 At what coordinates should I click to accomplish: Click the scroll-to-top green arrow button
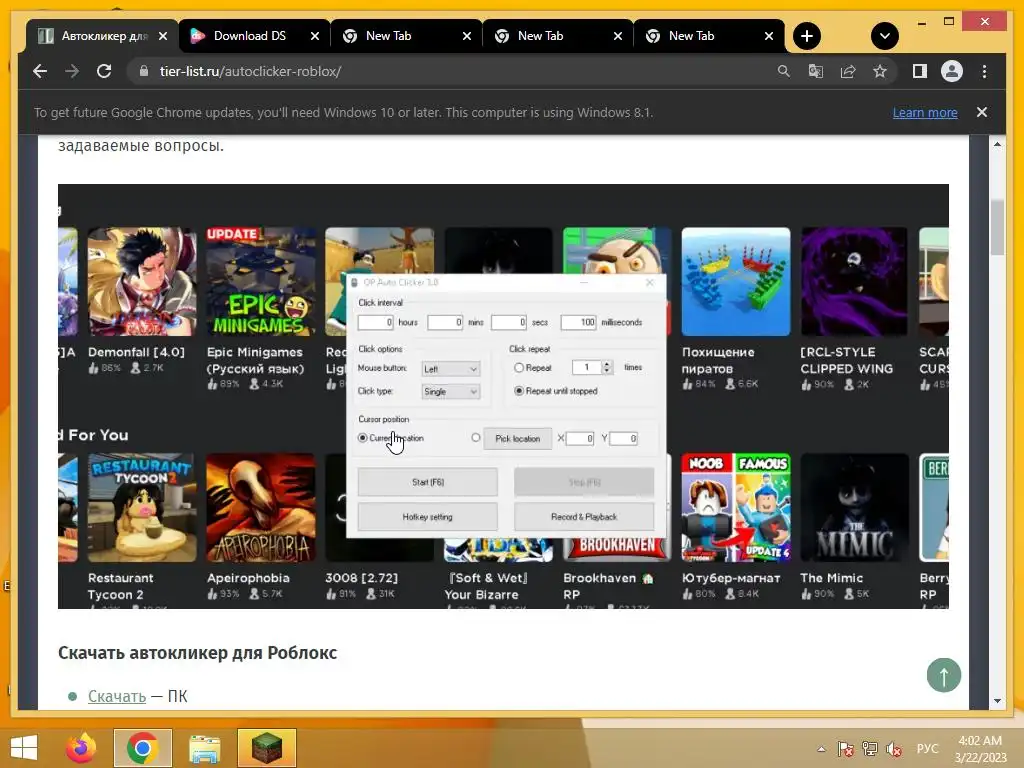(944, 675)
